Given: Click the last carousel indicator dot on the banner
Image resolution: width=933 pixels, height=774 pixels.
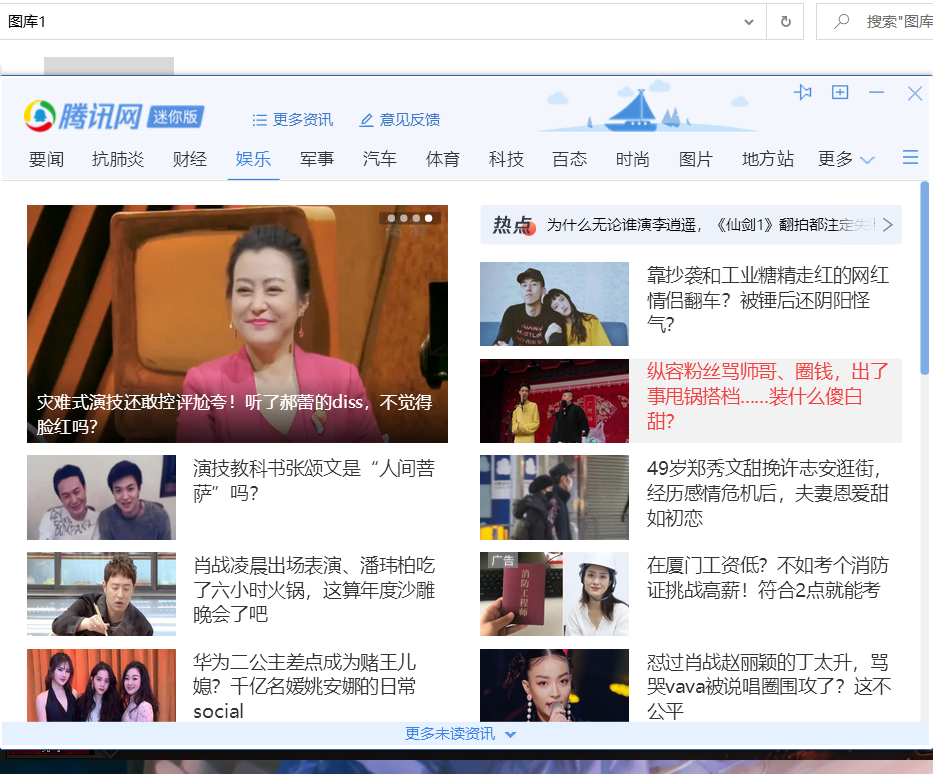Looking at the screenshot, I should (428, 218).
